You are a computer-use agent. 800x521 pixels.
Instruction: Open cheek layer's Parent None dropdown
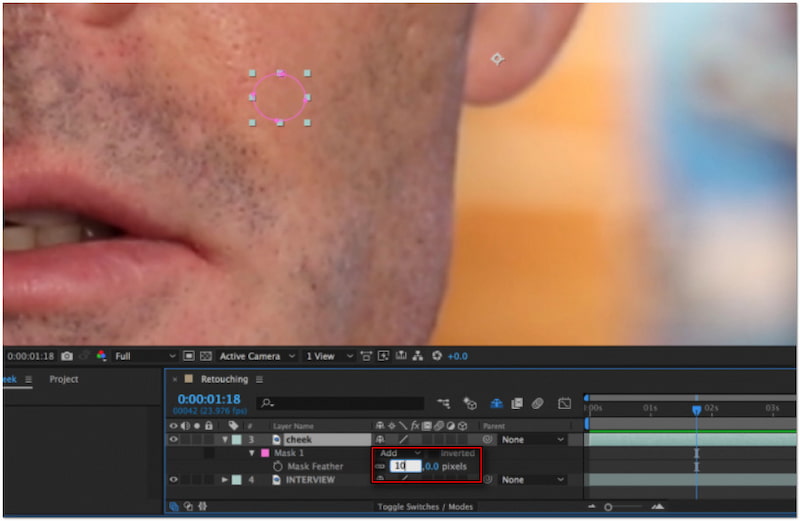(533, 439)
